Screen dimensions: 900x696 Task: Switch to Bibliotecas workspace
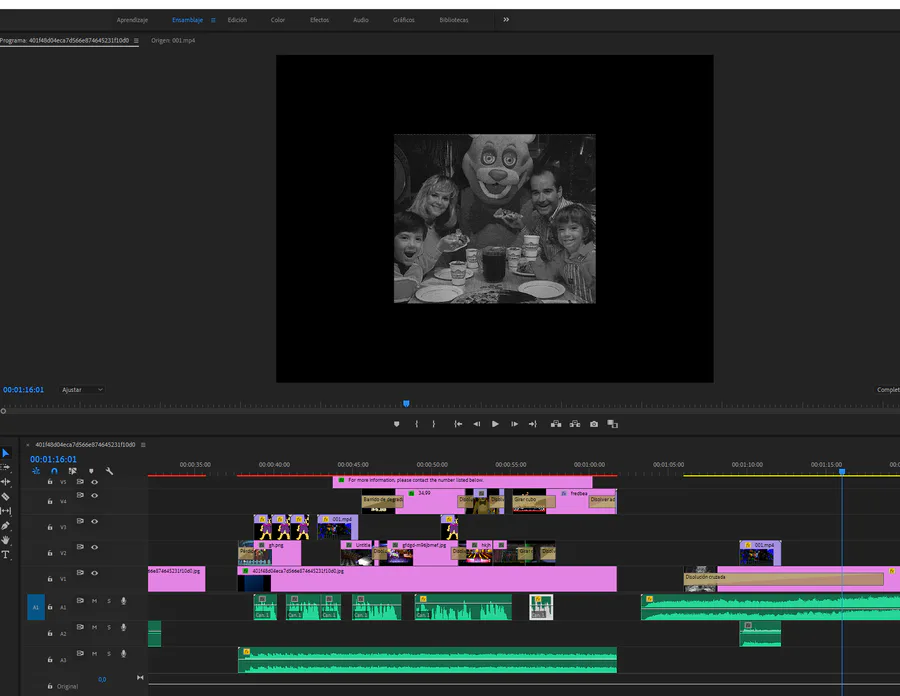[x=453, y=20]
